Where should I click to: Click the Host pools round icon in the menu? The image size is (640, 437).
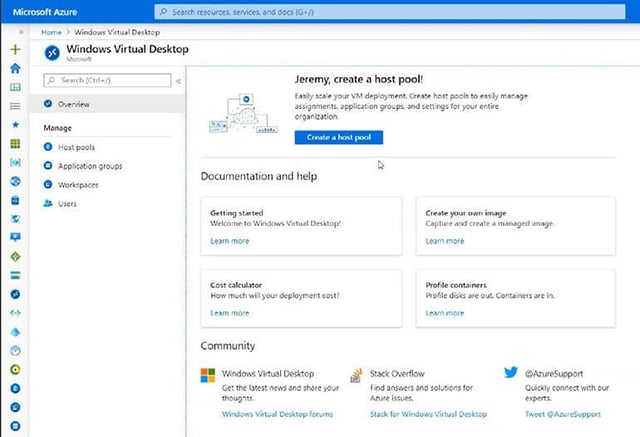coord(48,146)
